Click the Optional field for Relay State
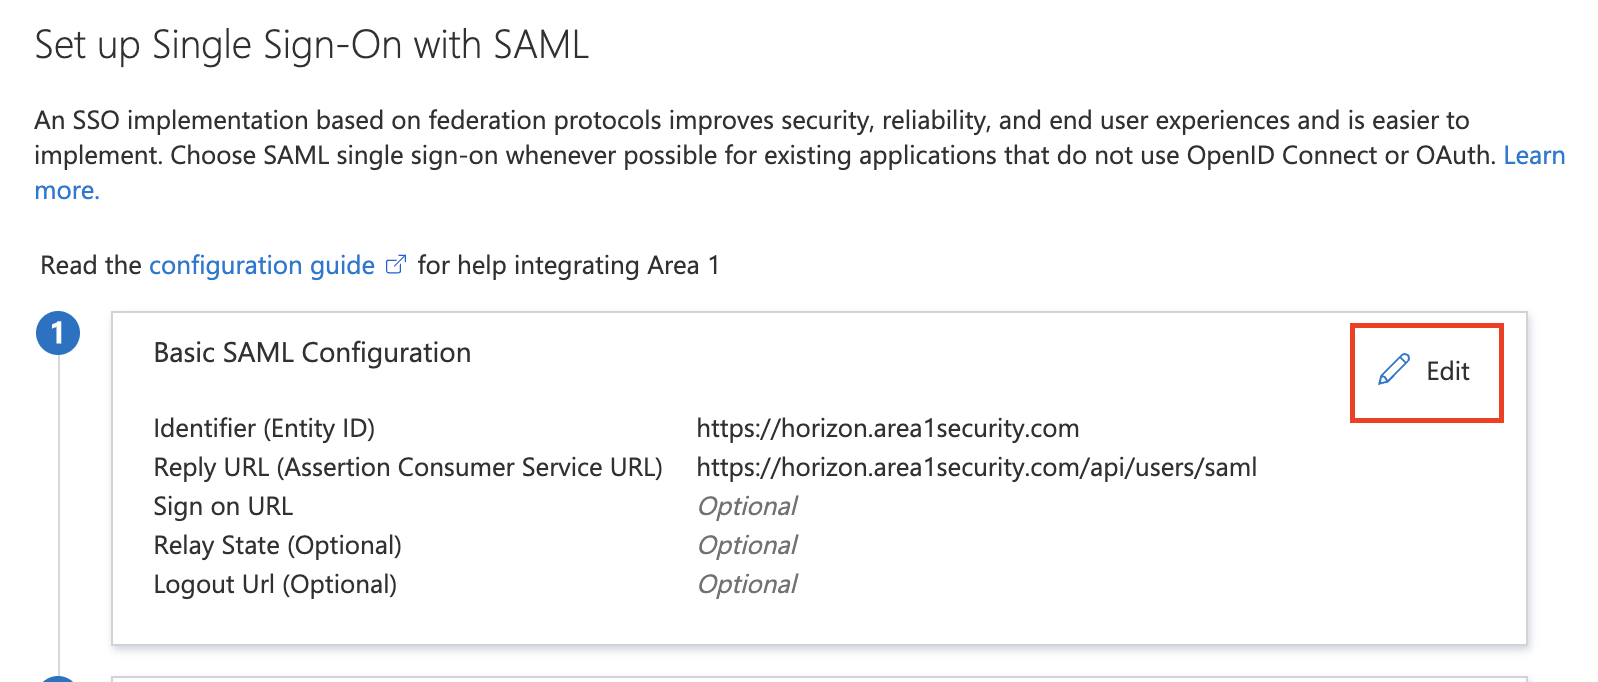 tap(747, 544)
